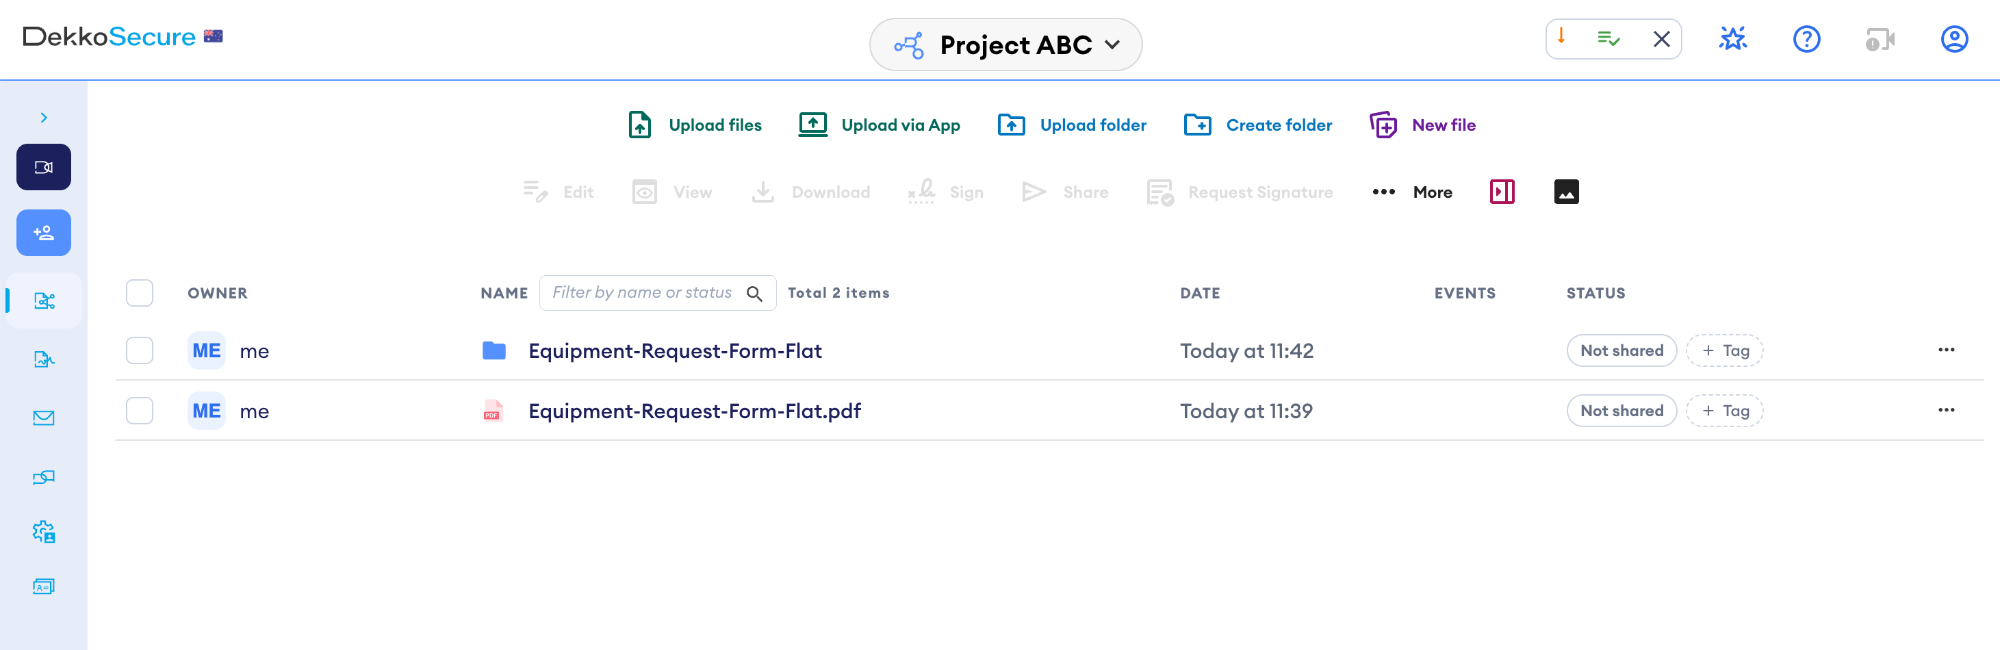Image resolution: width=2000 pixels, height=650 pixels.
Task: Open the user account profile icon
Action: pyautogui.click(x=1955, y=39)
